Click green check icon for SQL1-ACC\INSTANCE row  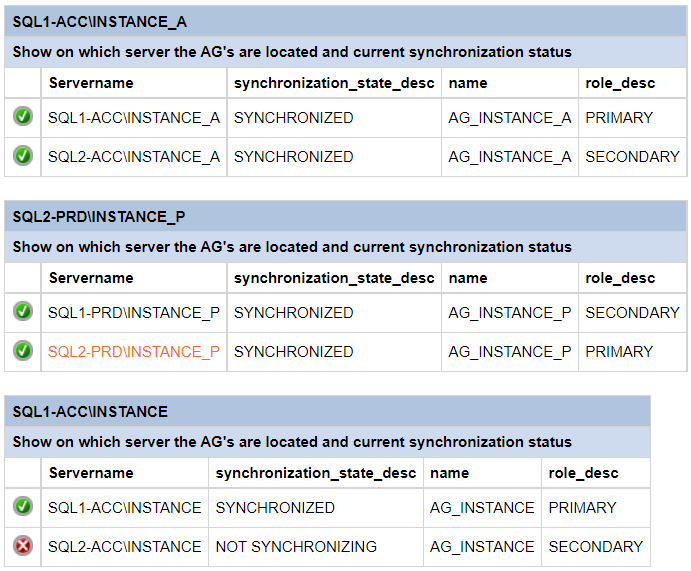click(23, 507)
